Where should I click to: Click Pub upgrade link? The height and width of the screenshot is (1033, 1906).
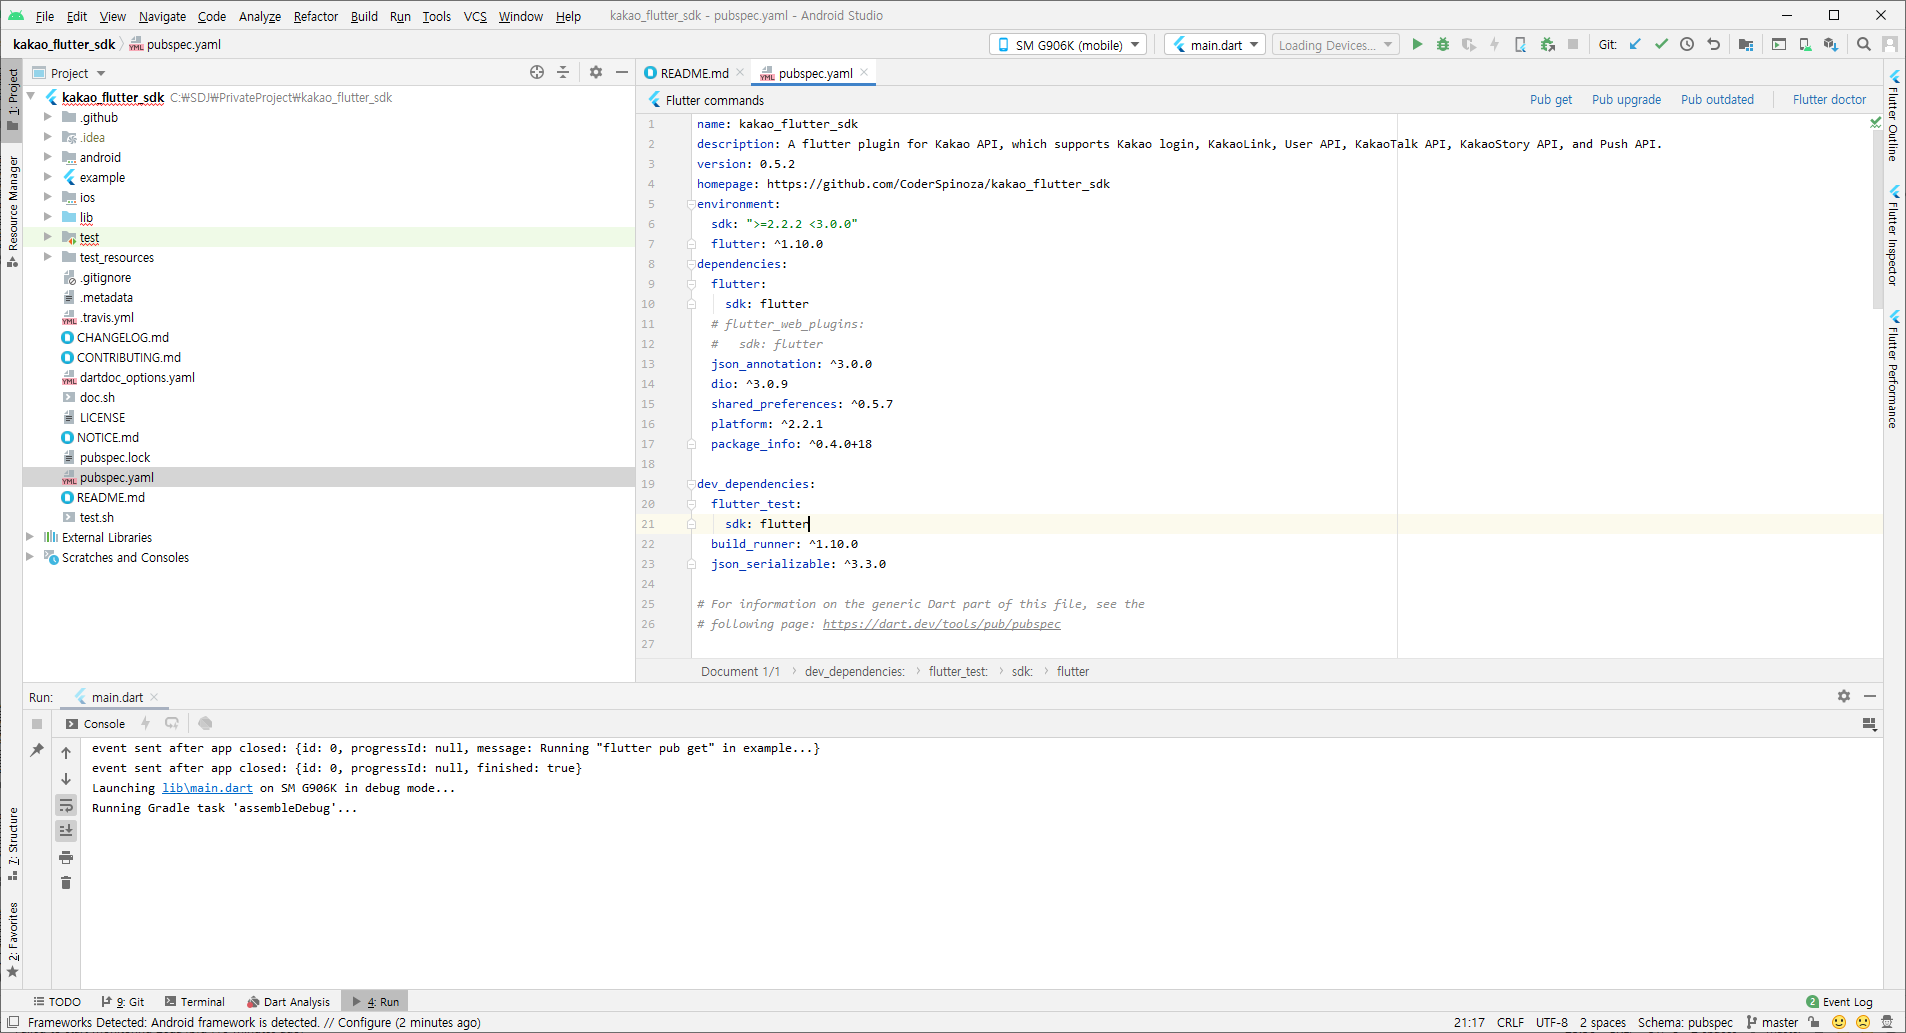coord(1626,100)
